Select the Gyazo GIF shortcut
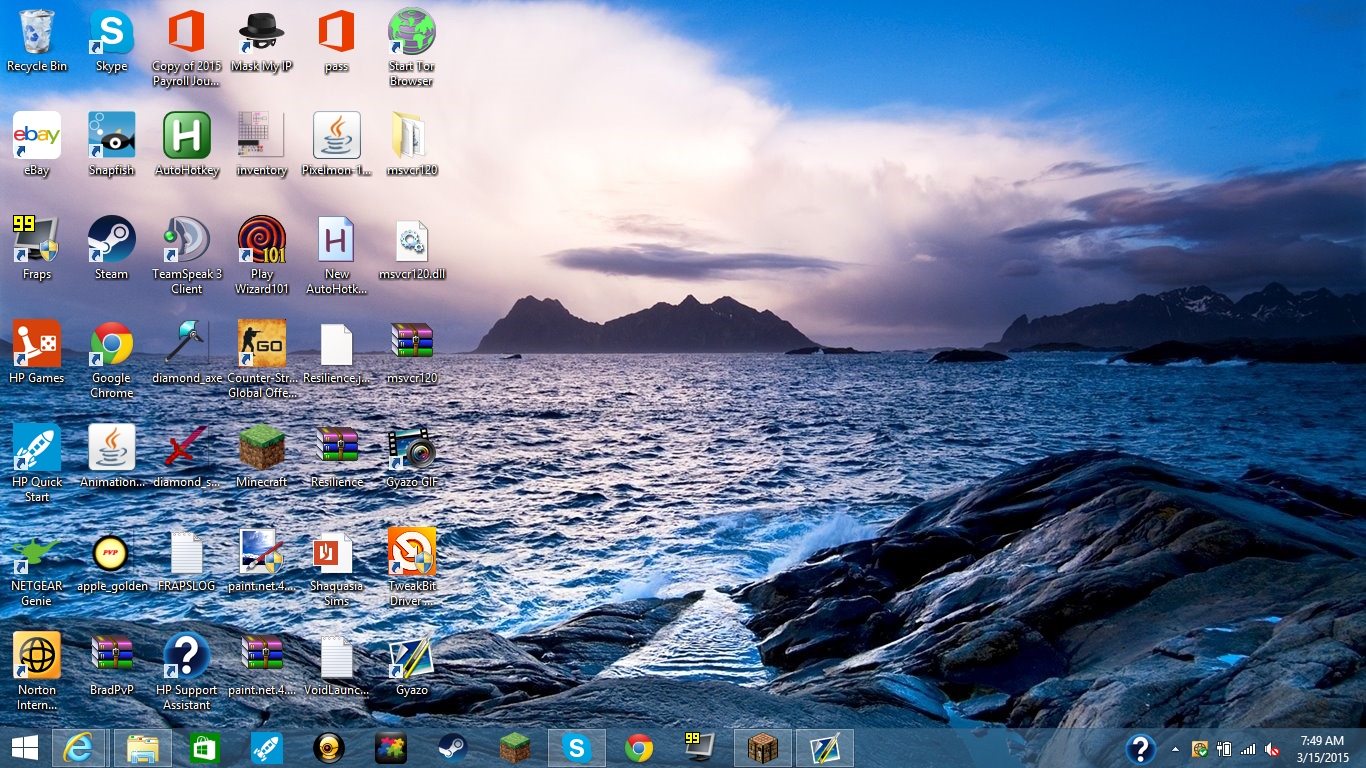The height and width of the screenshot is (768, 1366). tap(412, 456)
